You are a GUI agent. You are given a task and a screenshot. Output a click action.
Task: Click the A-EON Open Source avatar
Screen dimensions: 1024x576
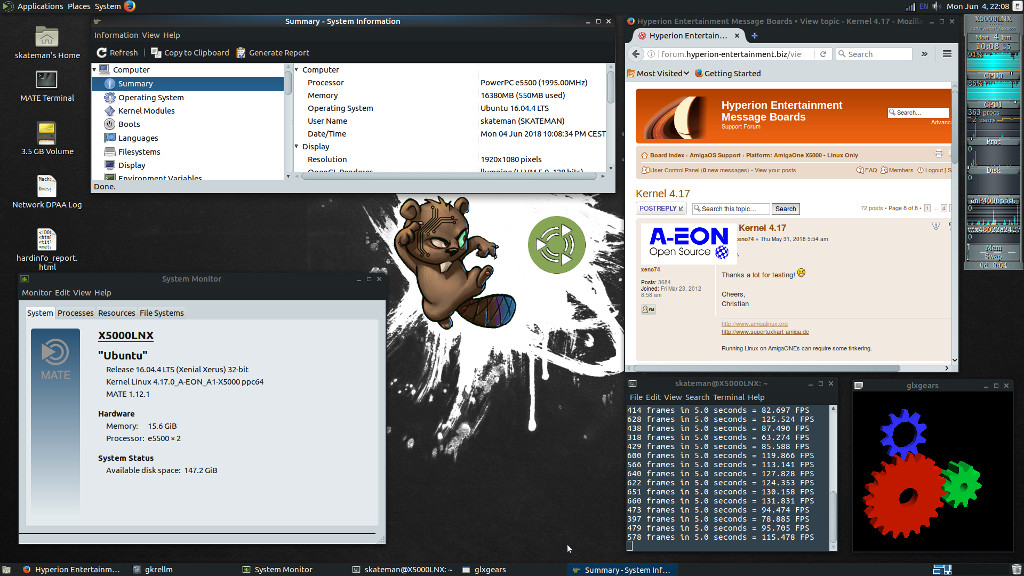(688, 243)
